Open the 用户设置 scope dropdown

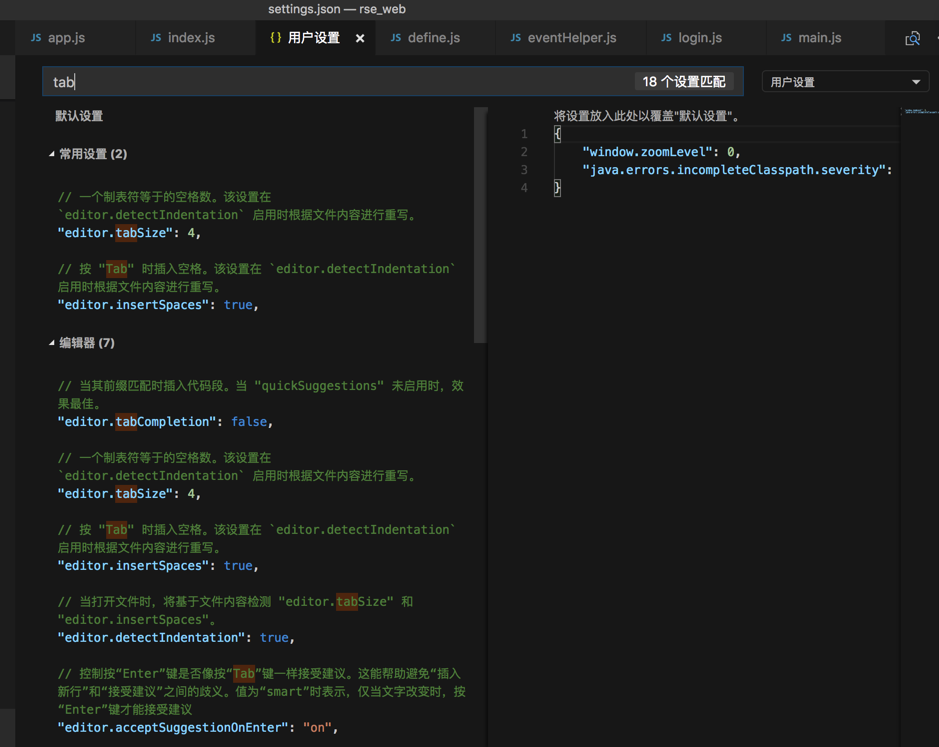[845, 81]
